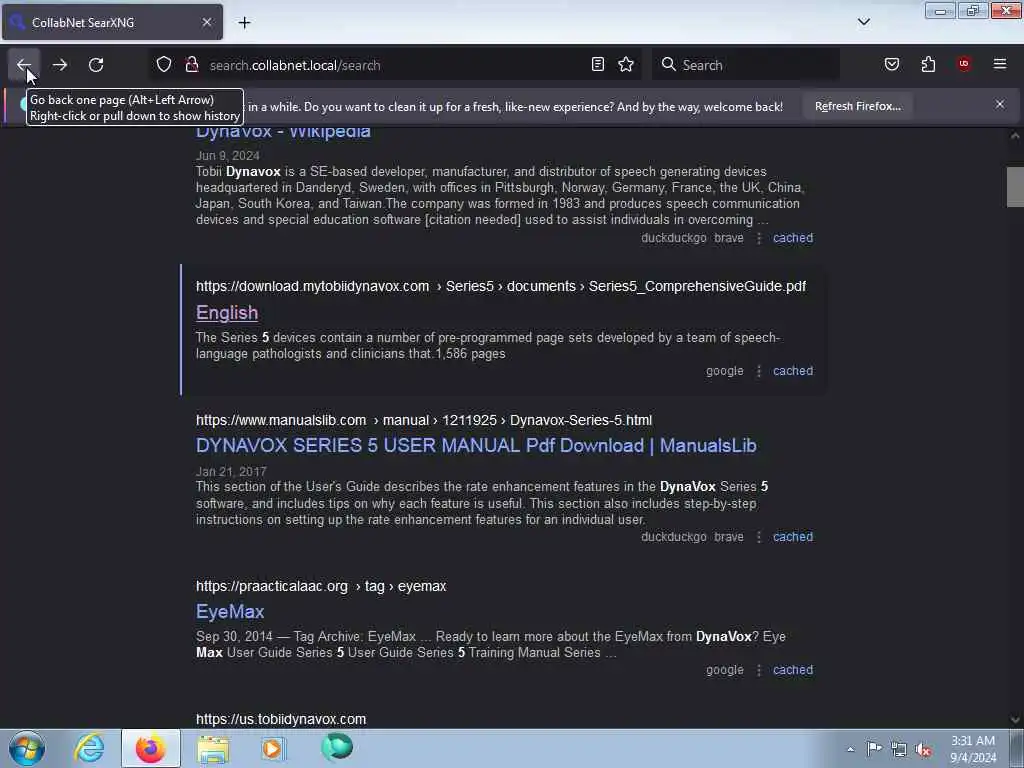Click the muted volume tray icon

pos(923,750)
